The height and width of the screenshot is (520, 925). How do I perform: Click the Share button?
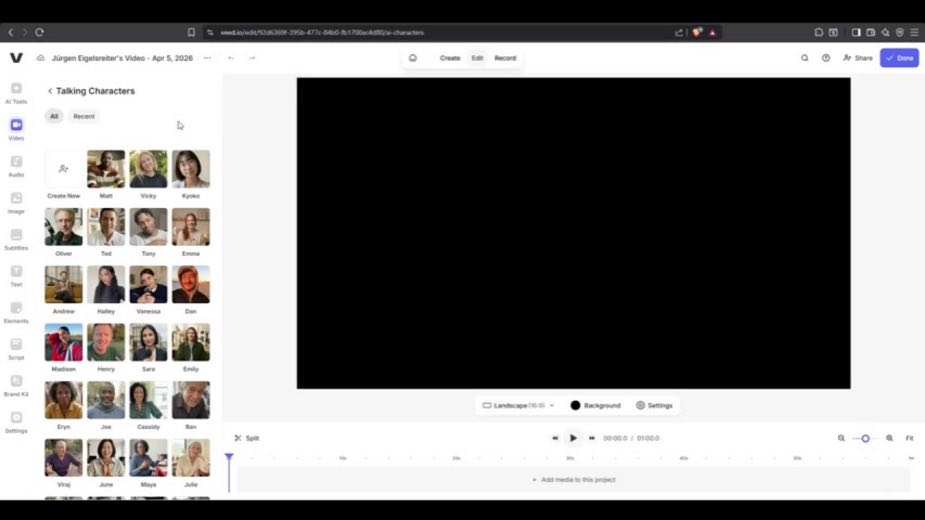[x=858, y=58]
